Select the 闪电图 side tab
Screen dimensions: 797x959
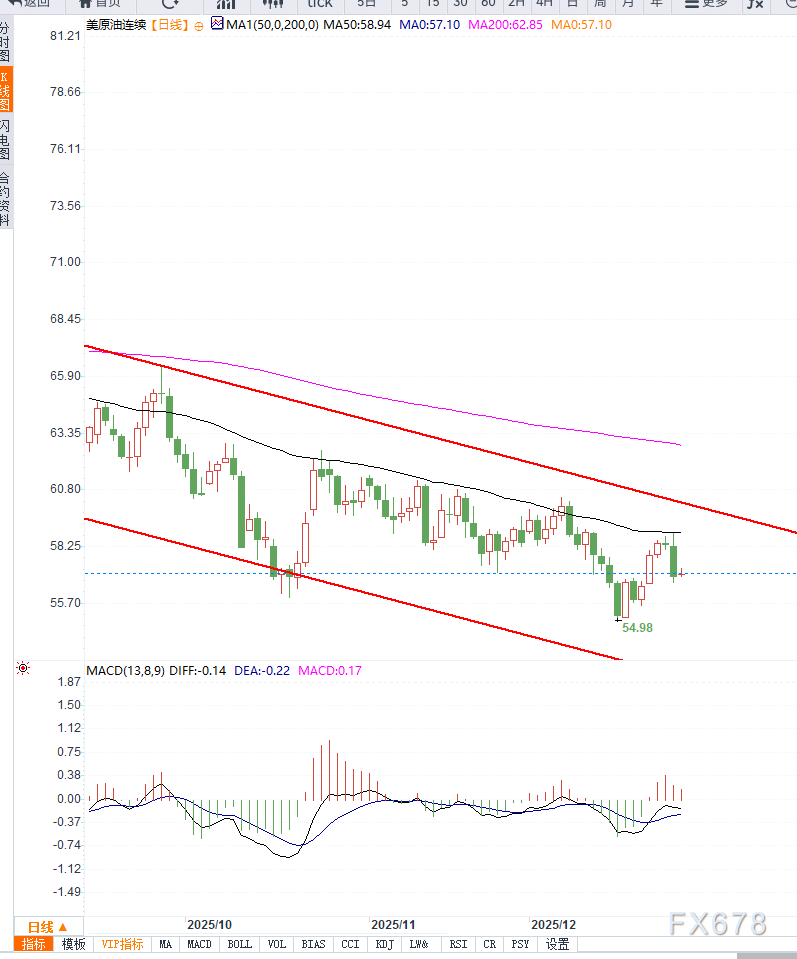[5, 140]
